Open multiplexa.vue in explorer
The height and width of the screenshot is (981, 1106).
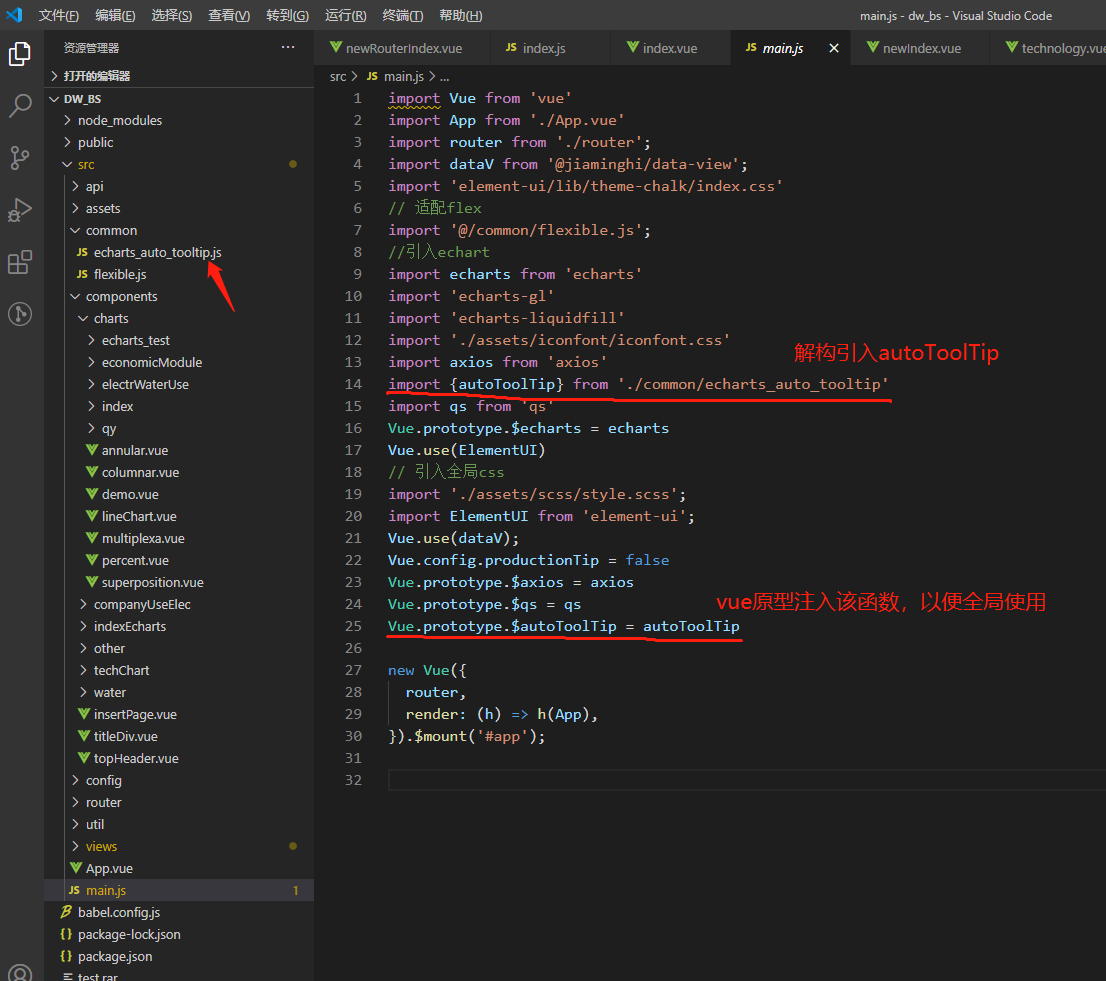coord(179,538)
